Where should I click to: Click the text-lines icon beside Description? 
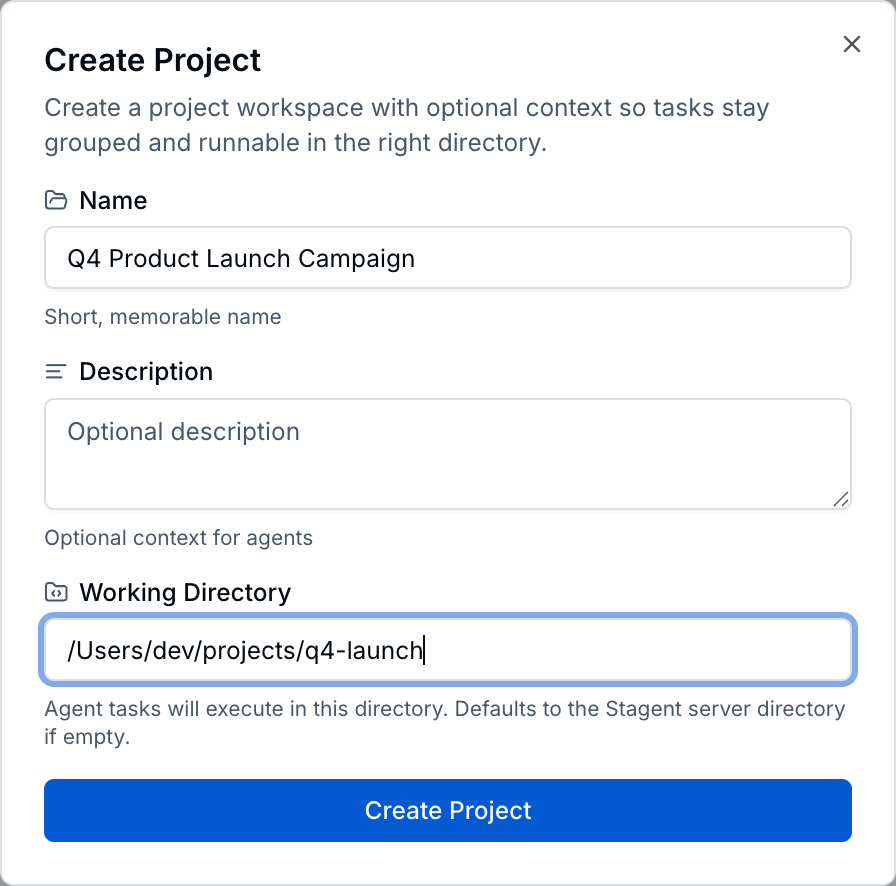pyautogui.click(x=56, y=371)
